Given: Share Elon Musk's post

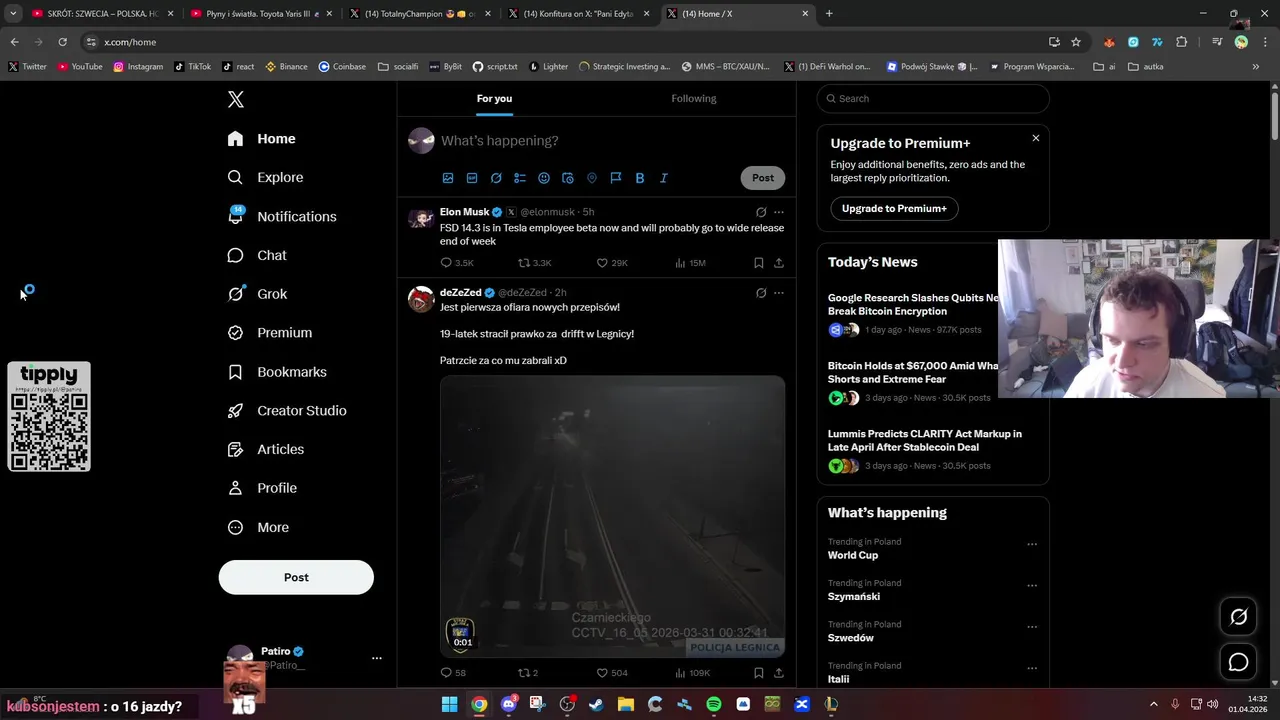Looking at the screenshot, I should [779, 263].
